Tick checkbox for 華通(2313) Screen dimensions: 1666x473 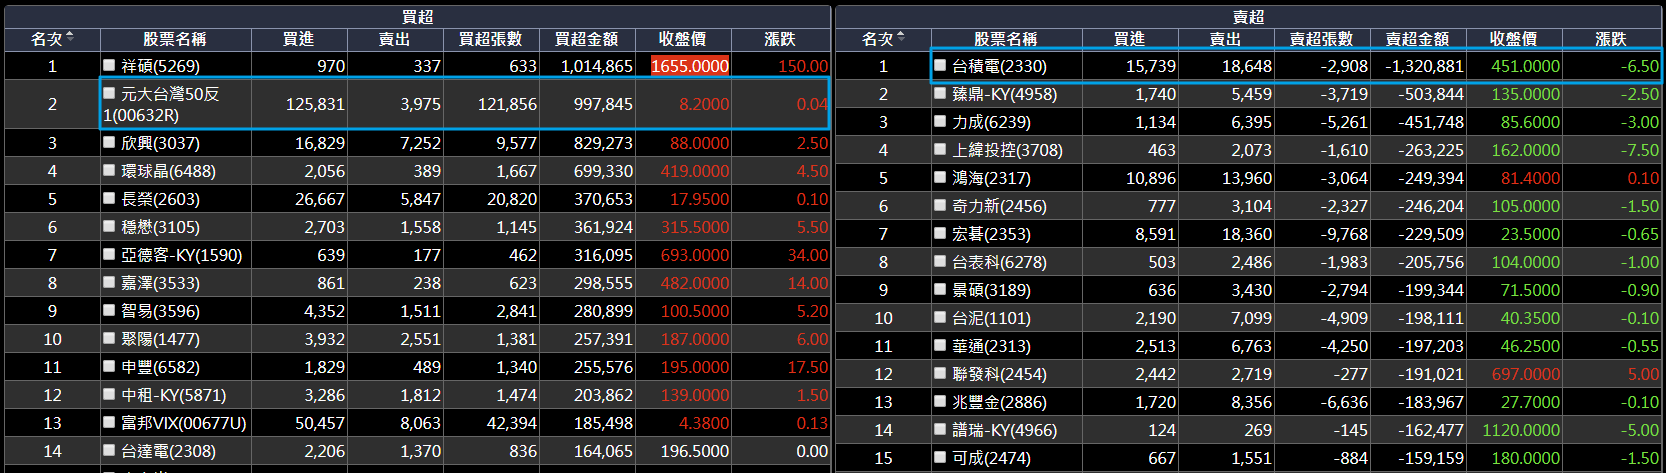tap(940, 345)
